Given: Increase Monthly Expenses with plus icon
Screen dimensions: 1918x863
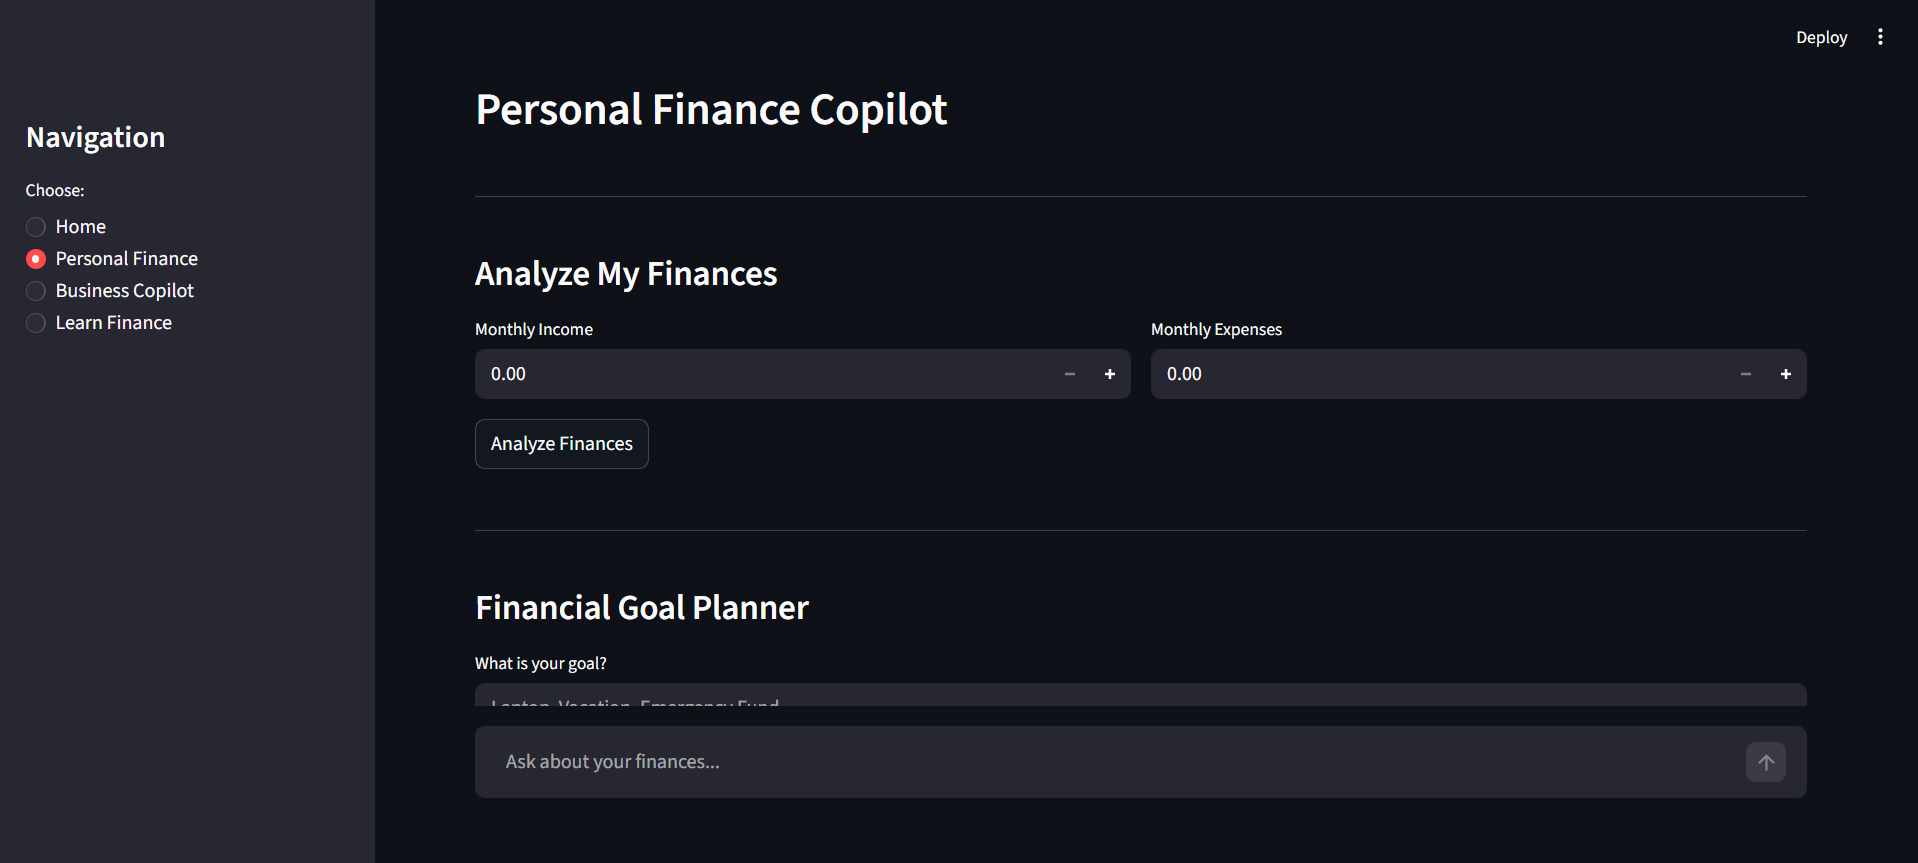Looking at the screenshot, I should [x=1786, y=374].
